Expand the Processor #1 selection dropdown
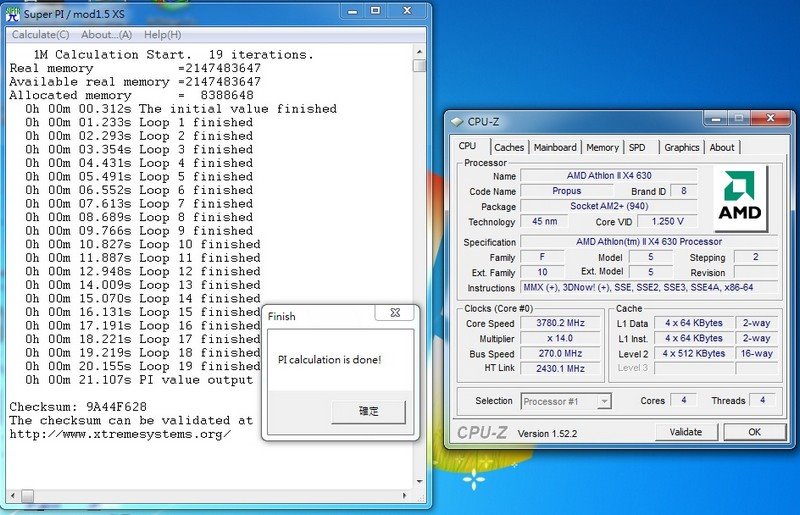 point(604,401)
